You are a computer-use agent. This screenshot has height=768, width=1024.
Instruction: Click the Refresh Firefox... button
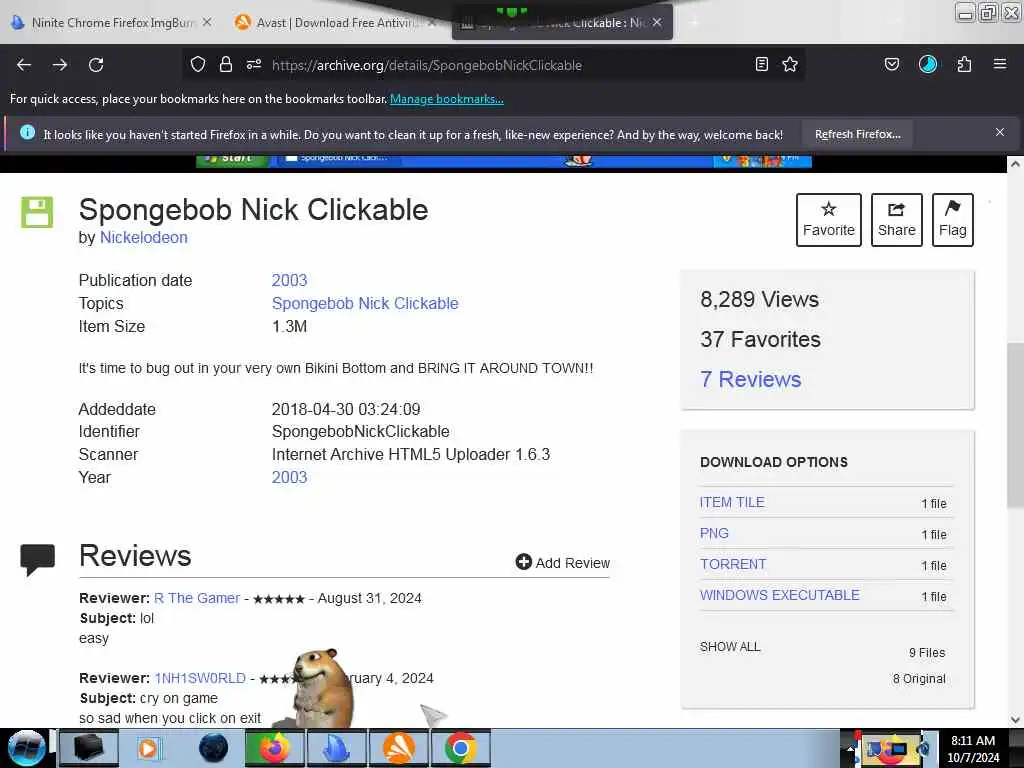tap(857, 134)
